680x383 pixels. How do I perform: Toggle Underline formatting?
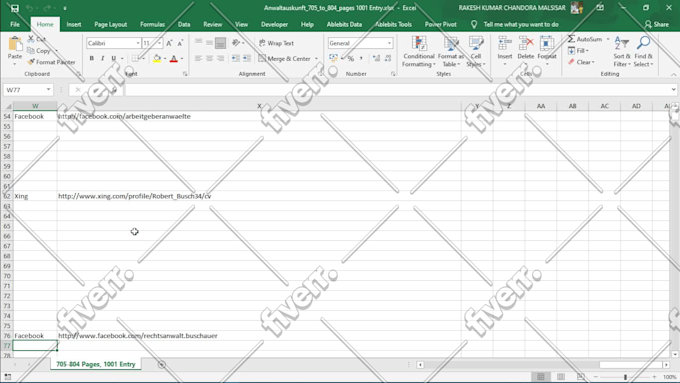(x=114, y=58)
